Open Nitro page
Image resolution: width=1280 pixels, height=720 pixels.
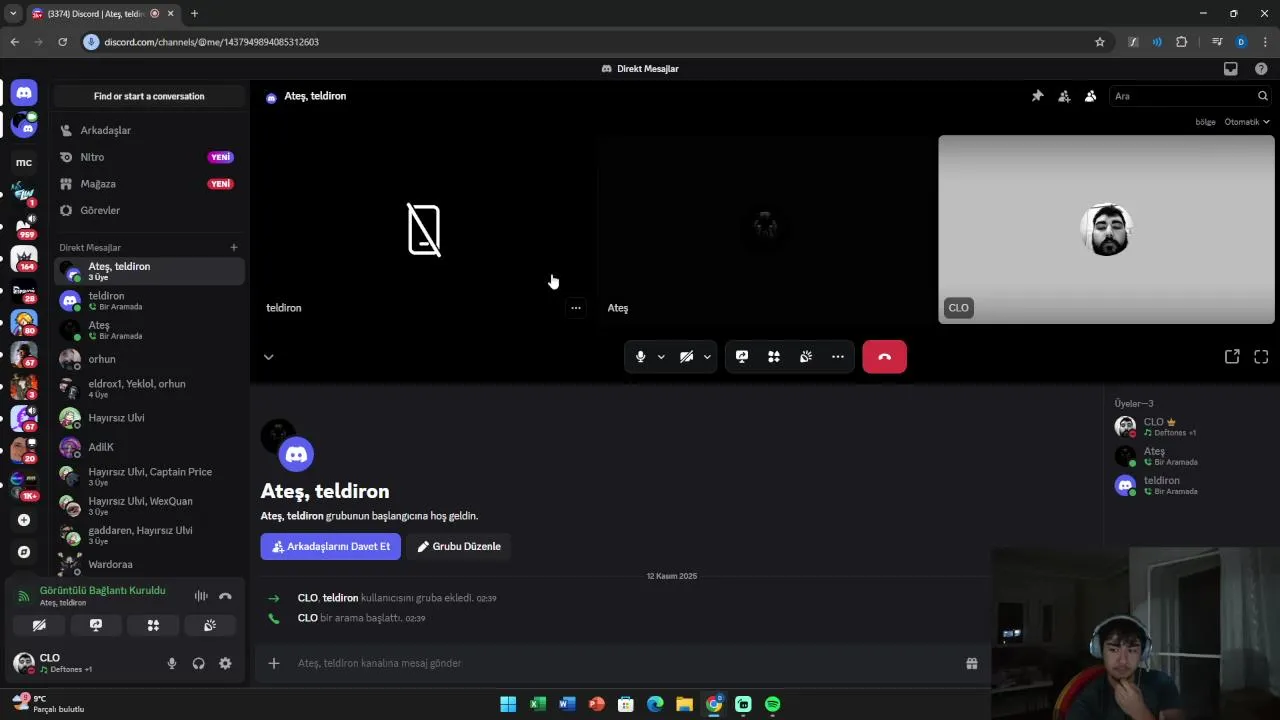149,157
